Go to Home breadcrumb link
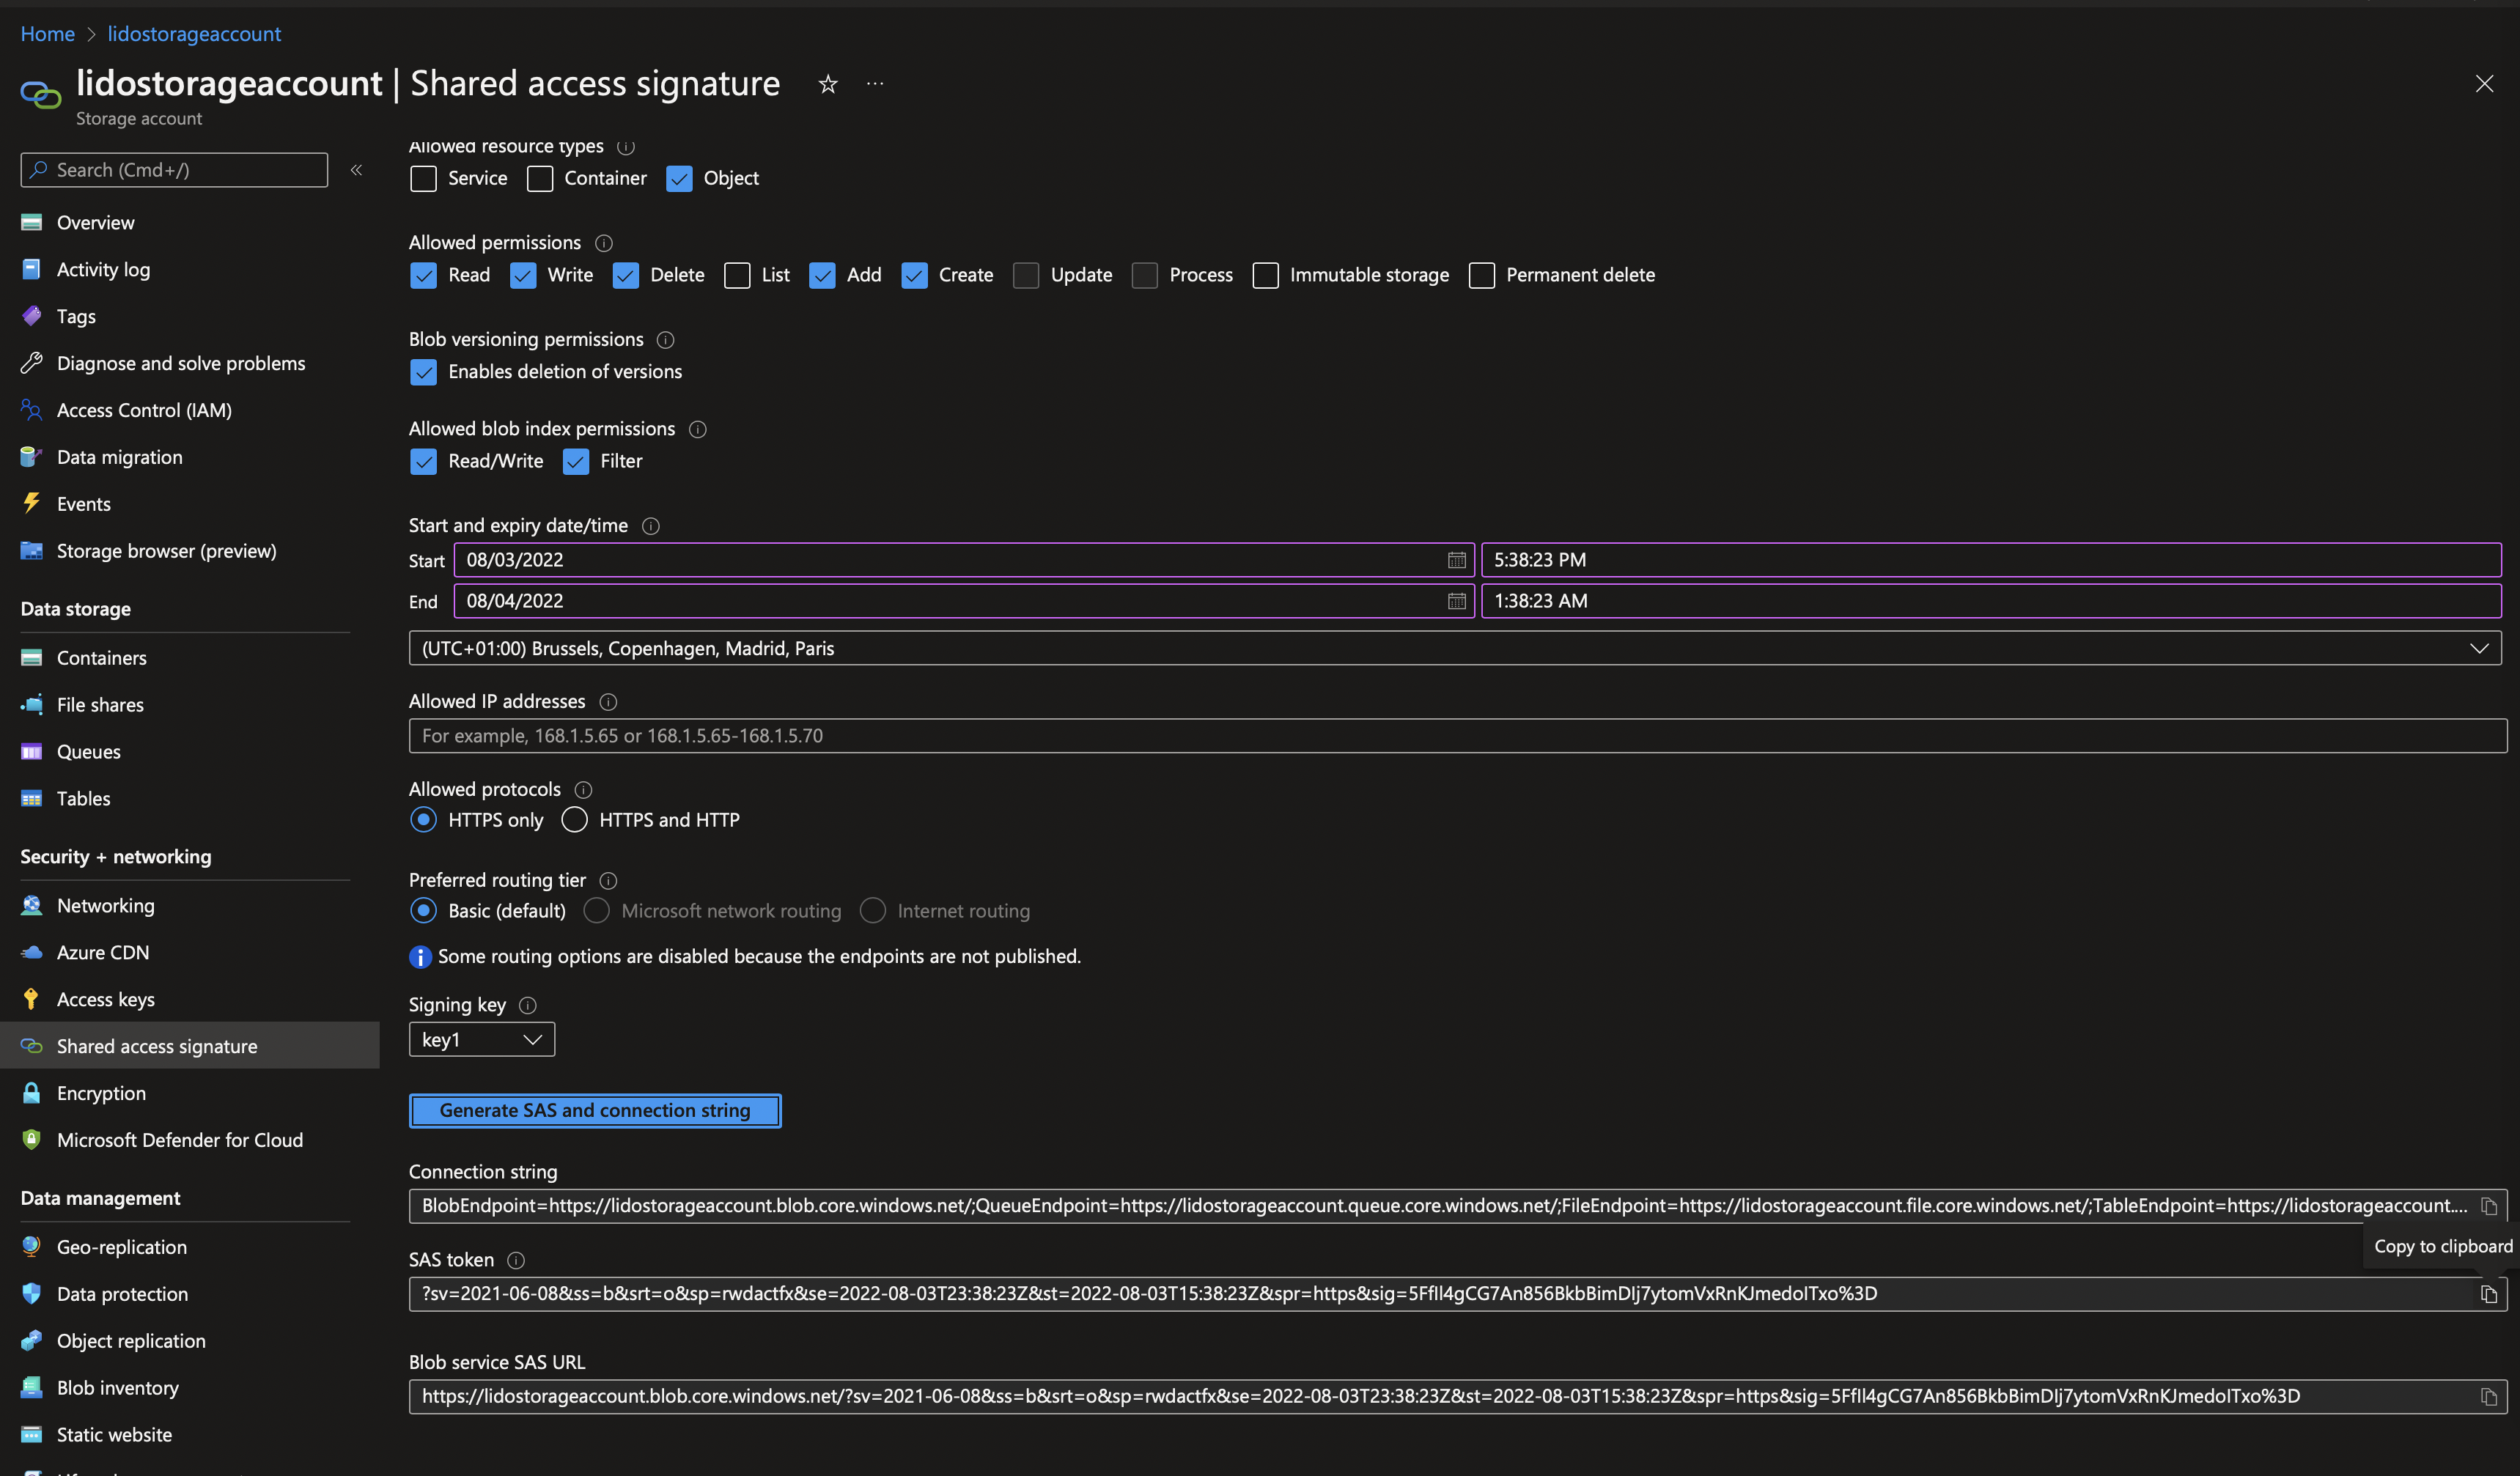Screen dimensions: 2520x1476 47,34
